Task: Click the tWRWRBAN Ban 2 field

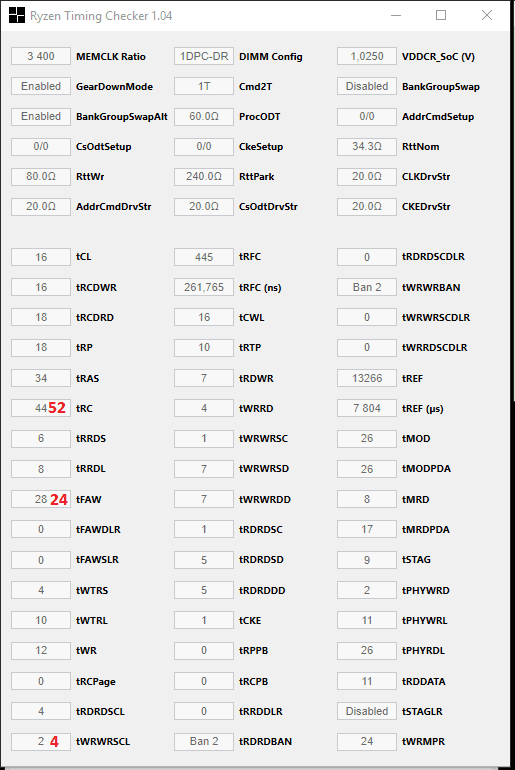Action: pos(367,287)
